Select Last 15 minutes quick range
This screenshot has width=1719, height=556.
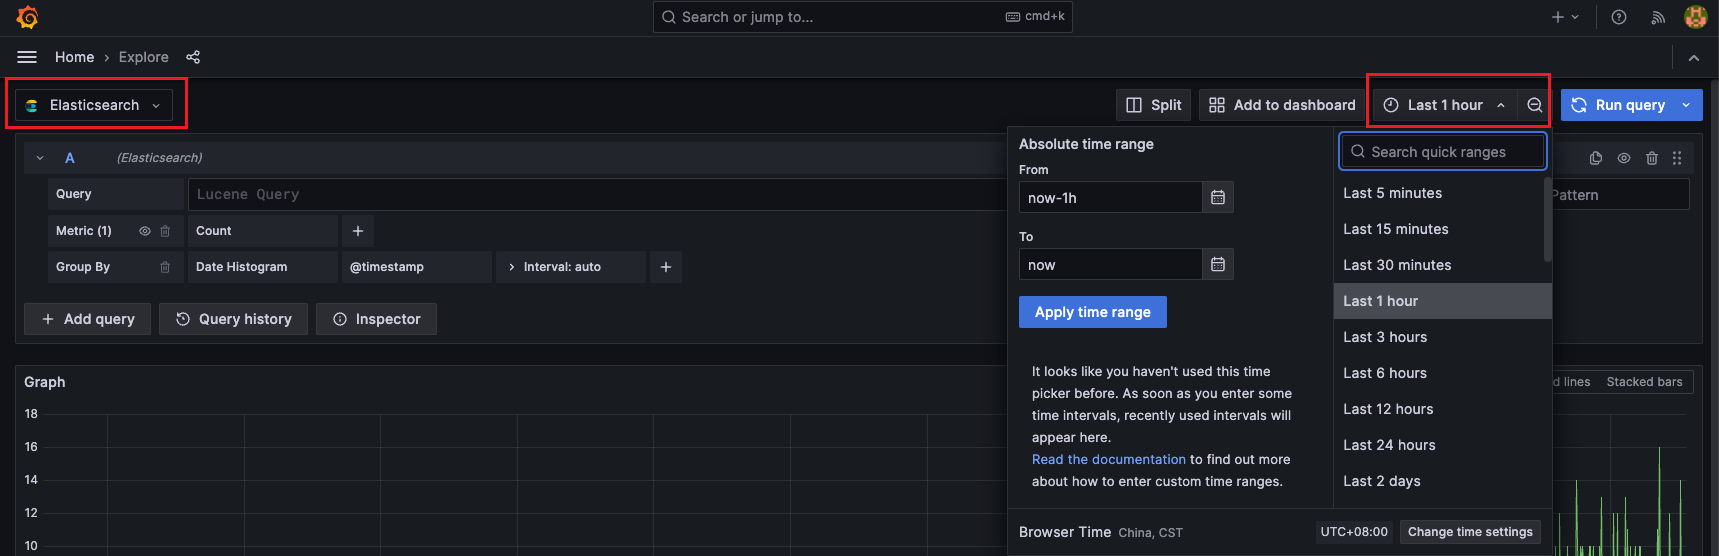1395,229
